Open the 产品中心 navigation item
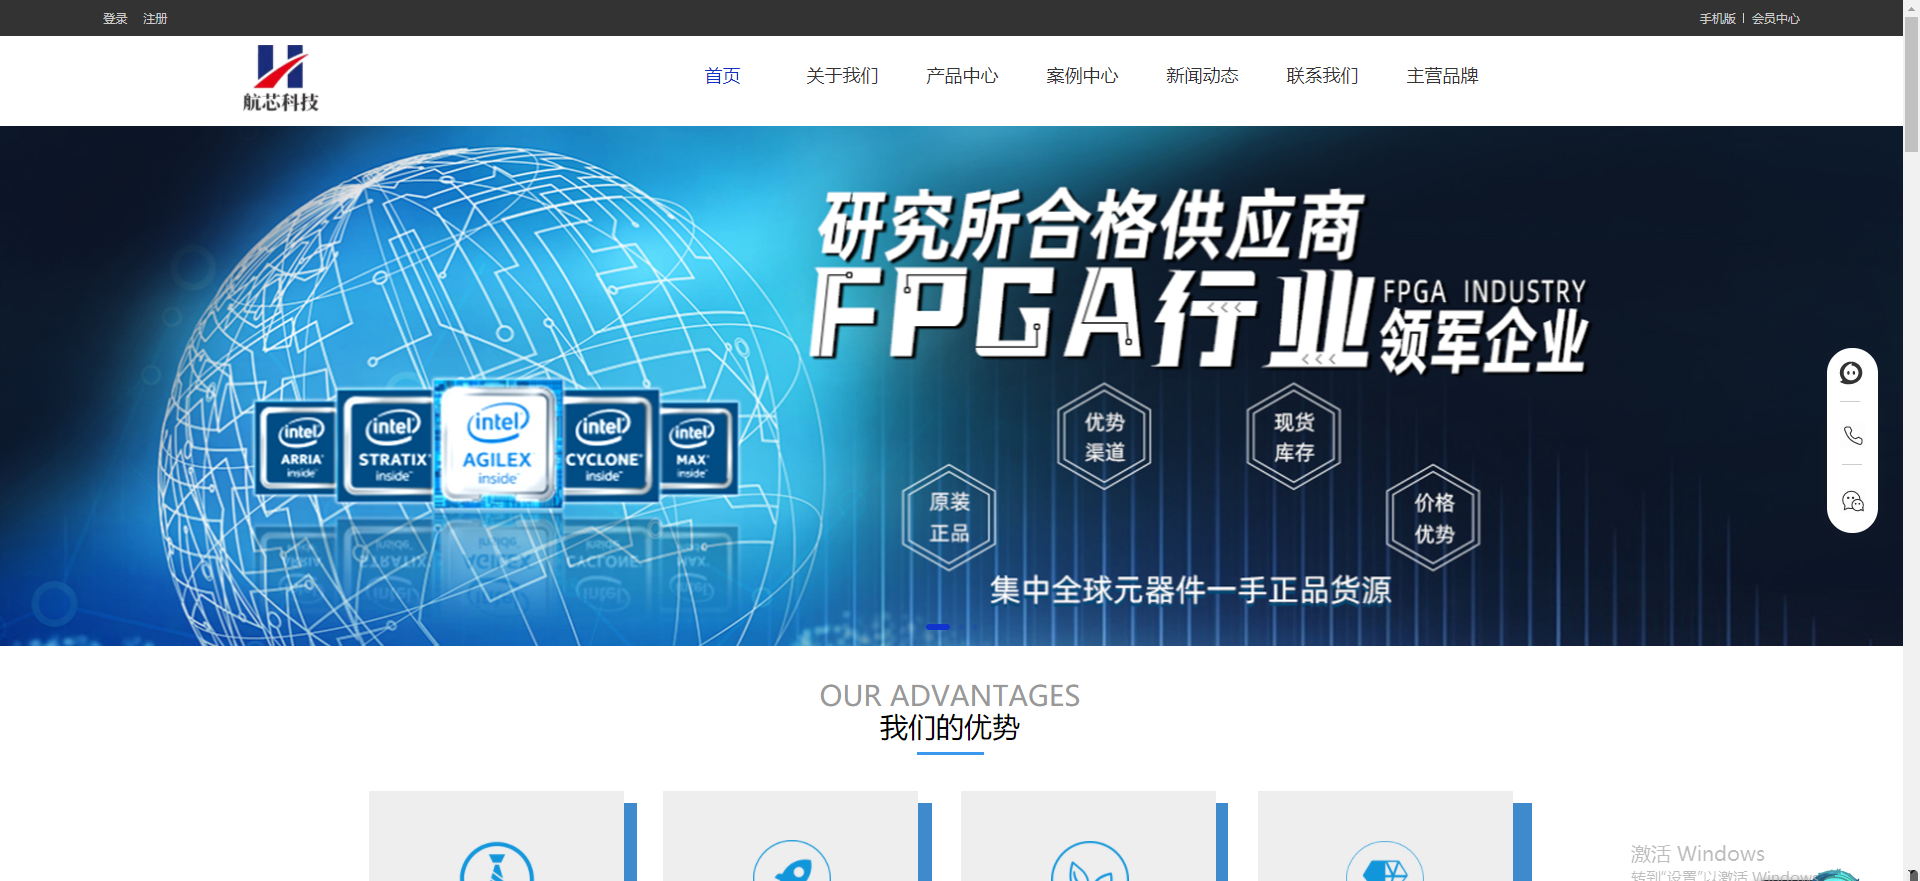The height and width of the screenshot is (881, 1920). pyautogui.click(x=962, y=76)
